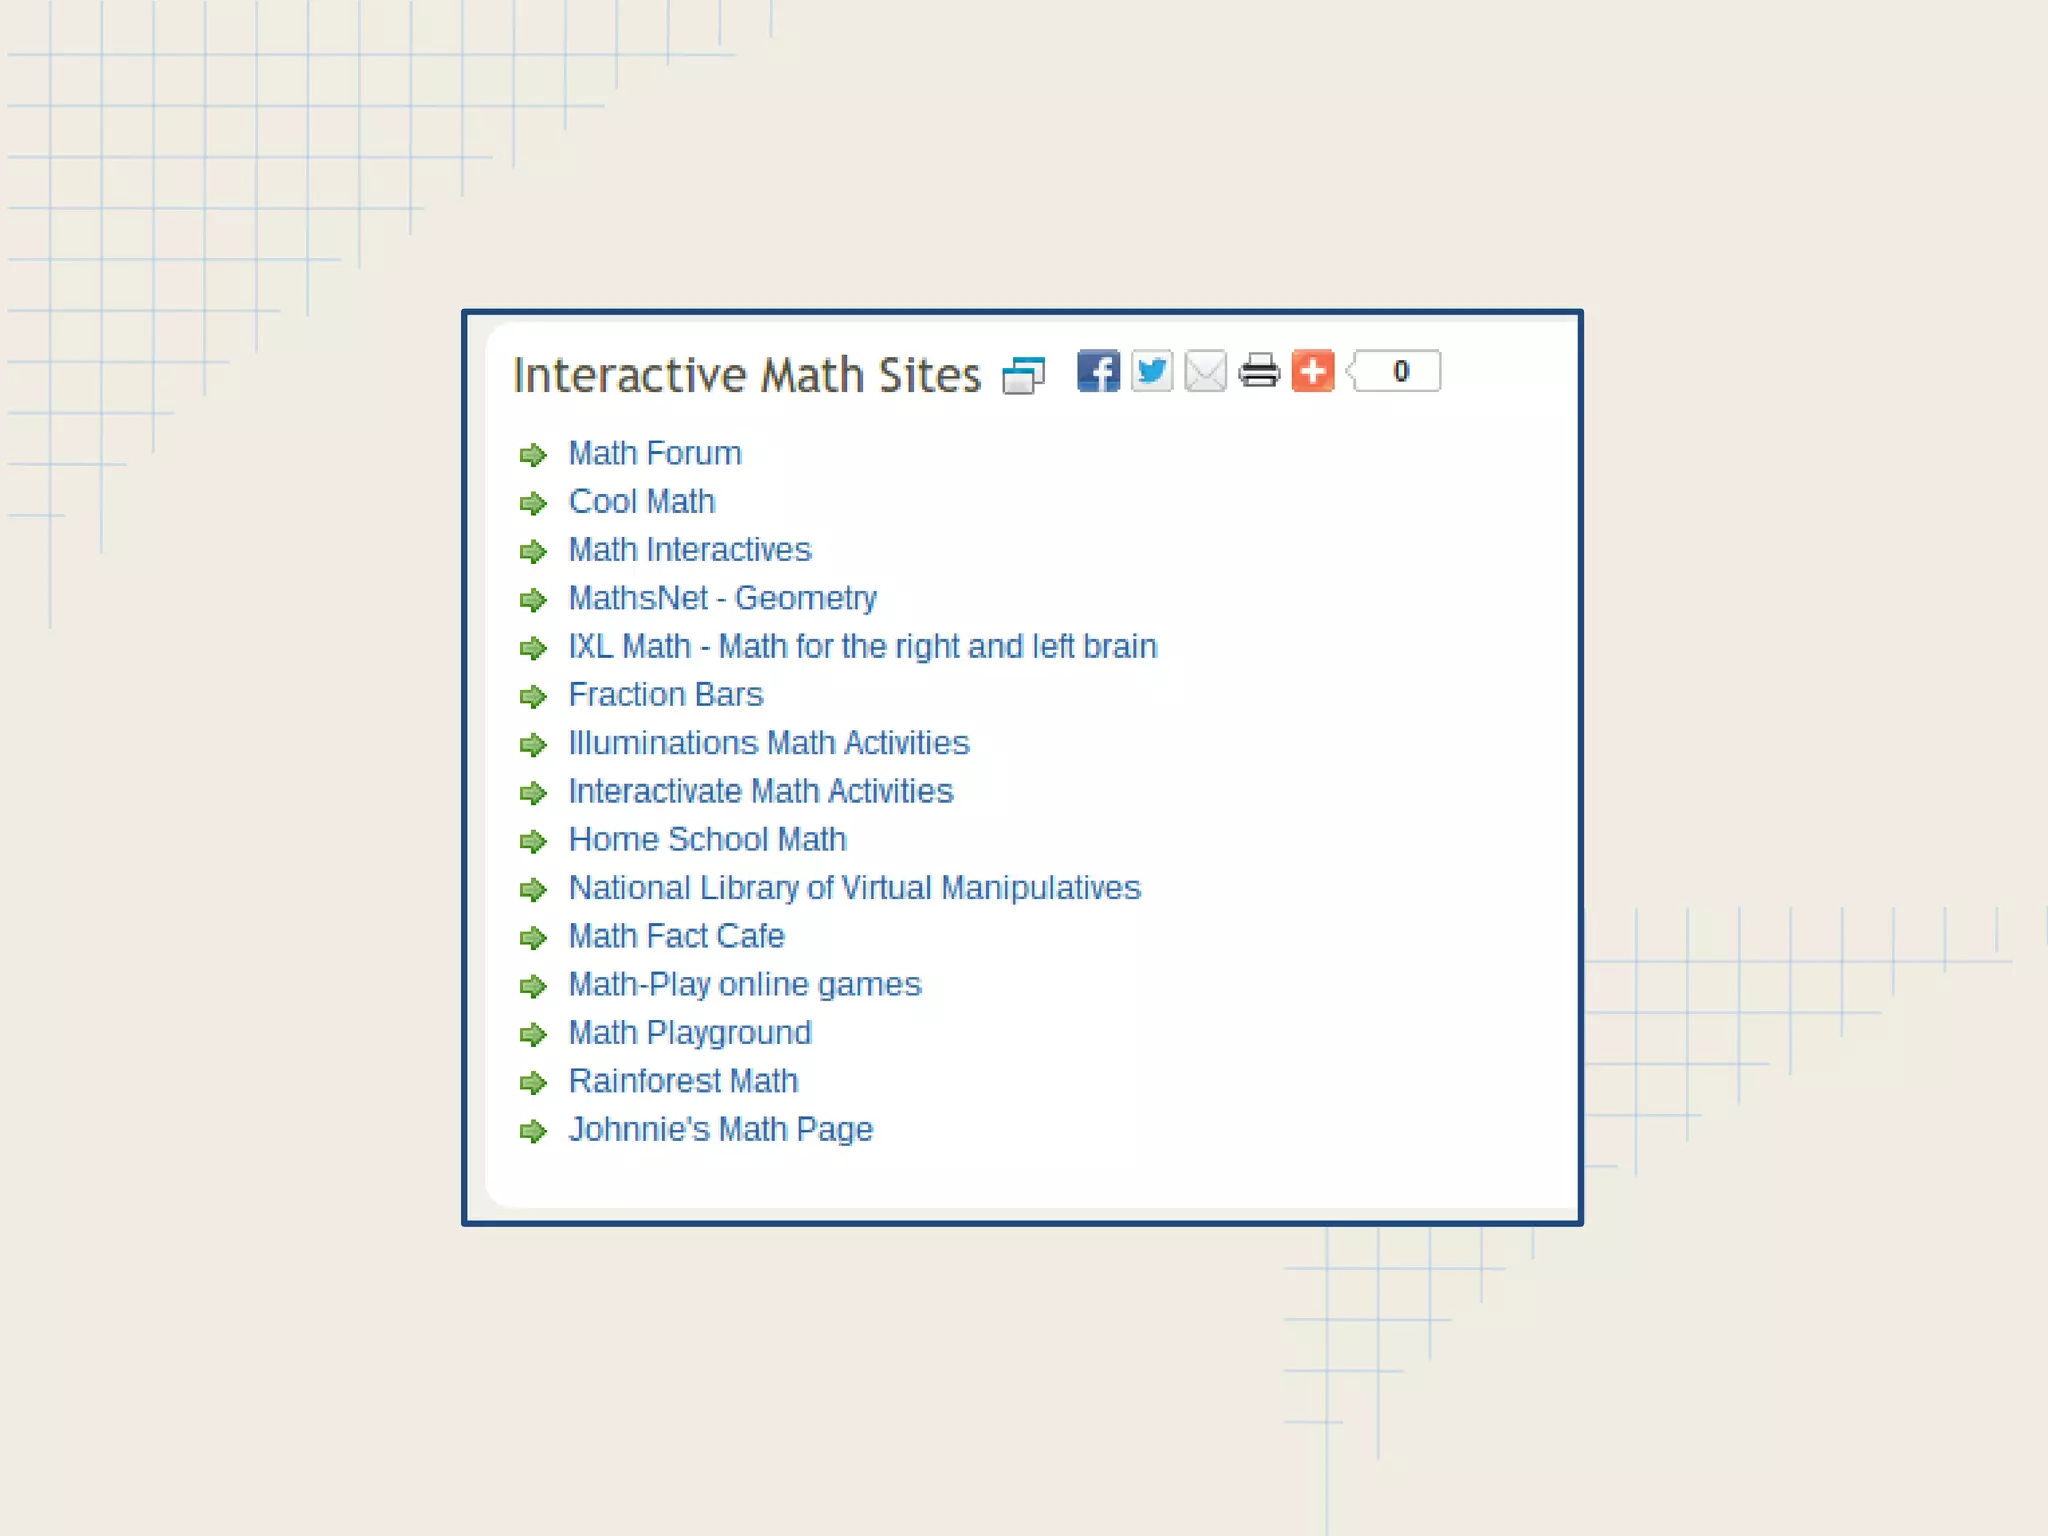Open the Math Forum link
The image size is (2048, 1536).
pos(655,453)
